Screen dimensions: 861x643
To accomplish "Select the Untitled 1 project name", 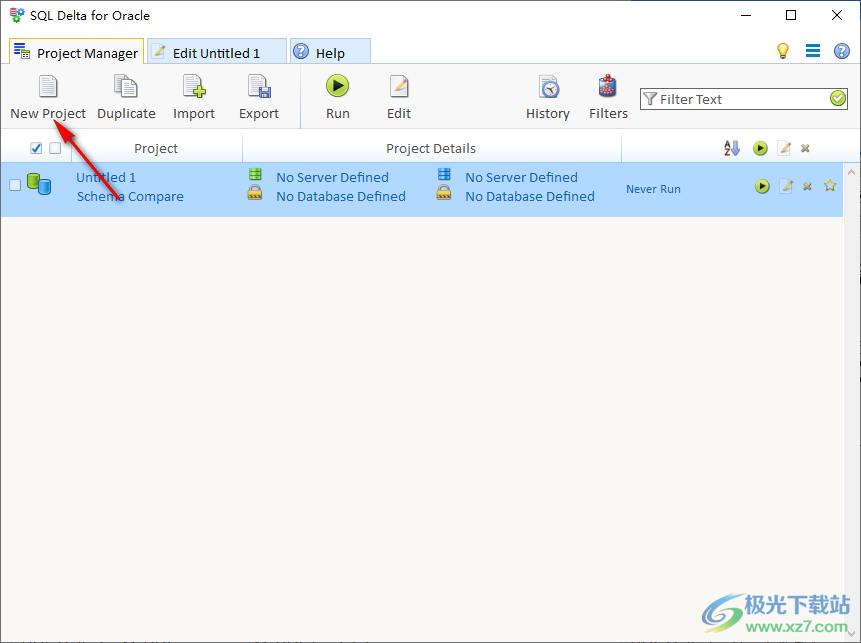I will [x=106, y=177].
